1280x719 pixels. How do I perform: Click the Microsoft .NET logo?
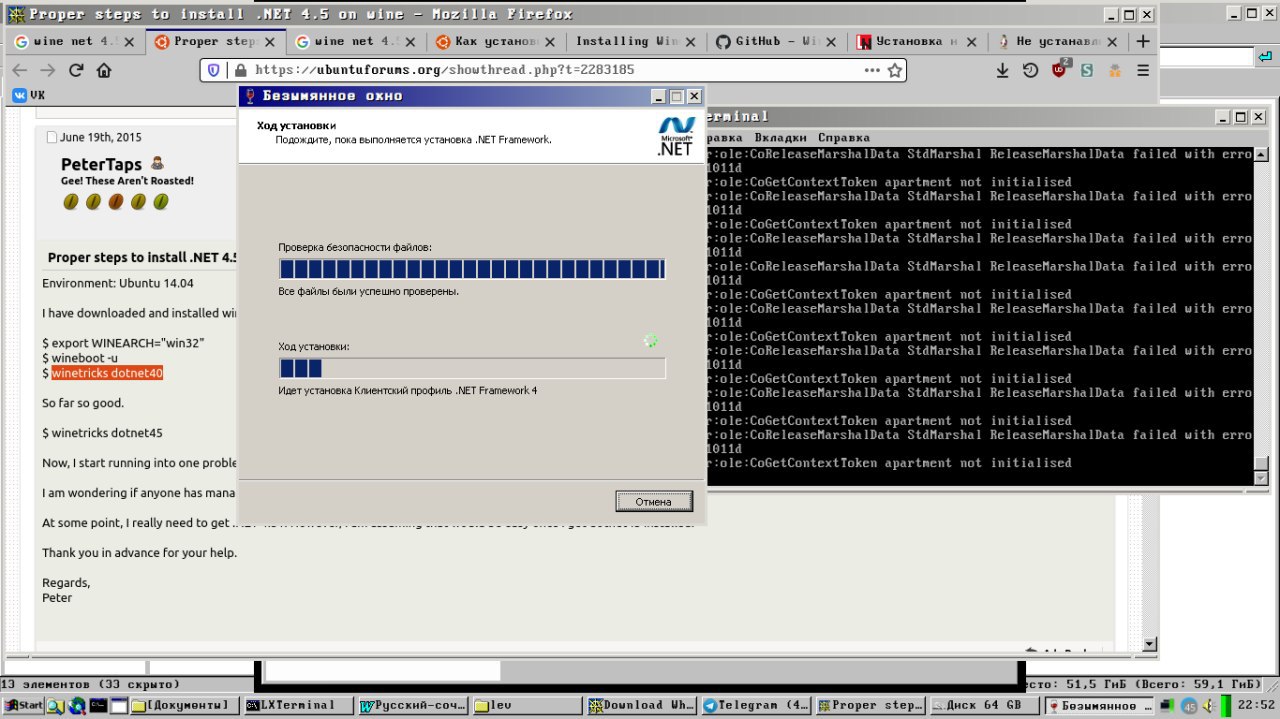click(675, 136)
